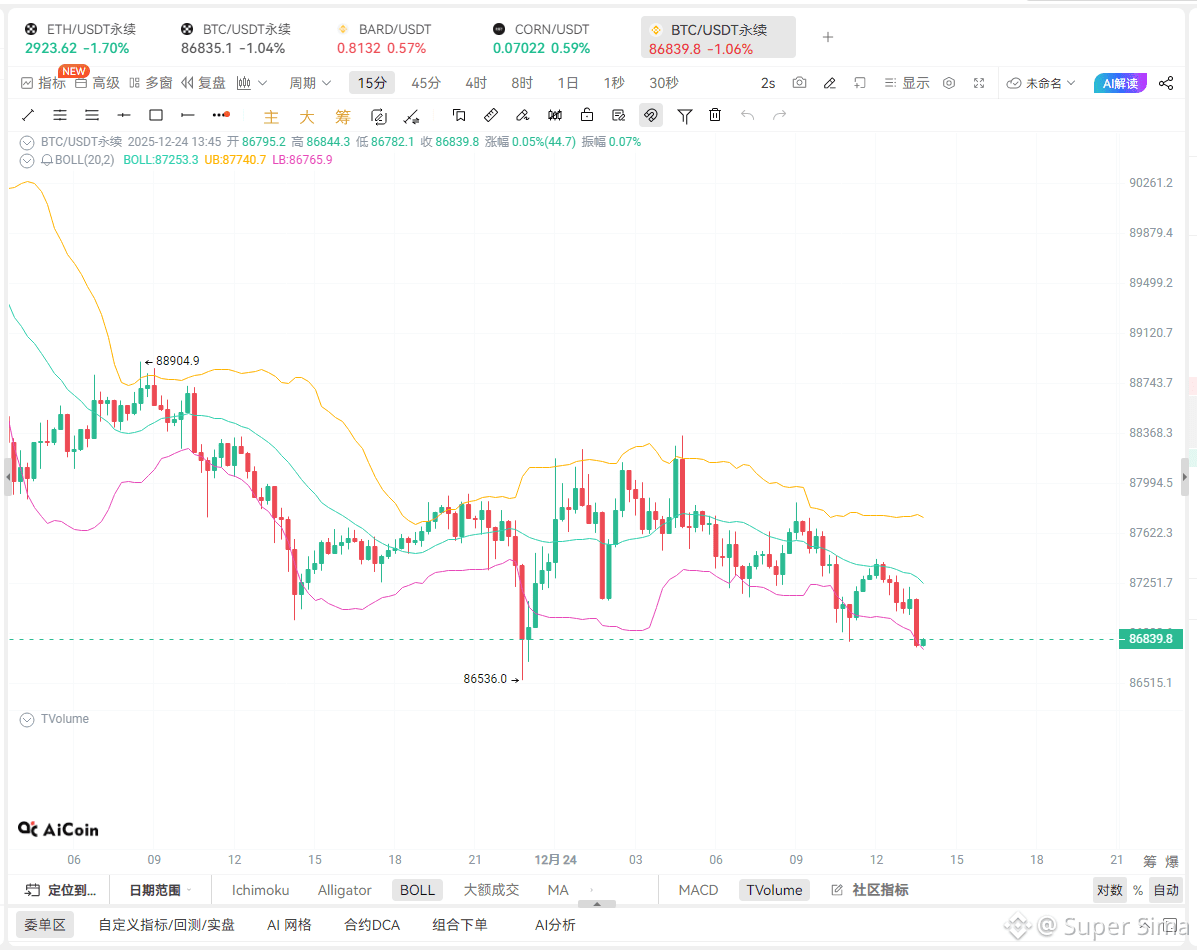Click the bookmark copy icon

pos(459,115)
